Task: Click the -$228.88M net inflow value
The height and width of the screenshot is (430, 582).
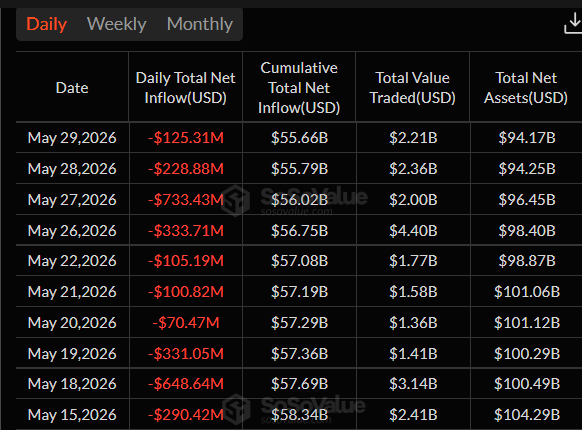Action: tap(186, 169)
